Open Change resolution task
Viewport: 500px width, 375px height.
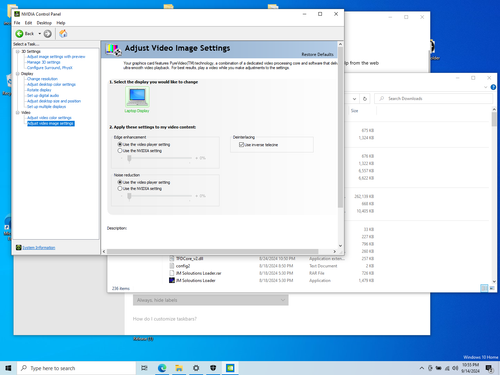point(42,79)
